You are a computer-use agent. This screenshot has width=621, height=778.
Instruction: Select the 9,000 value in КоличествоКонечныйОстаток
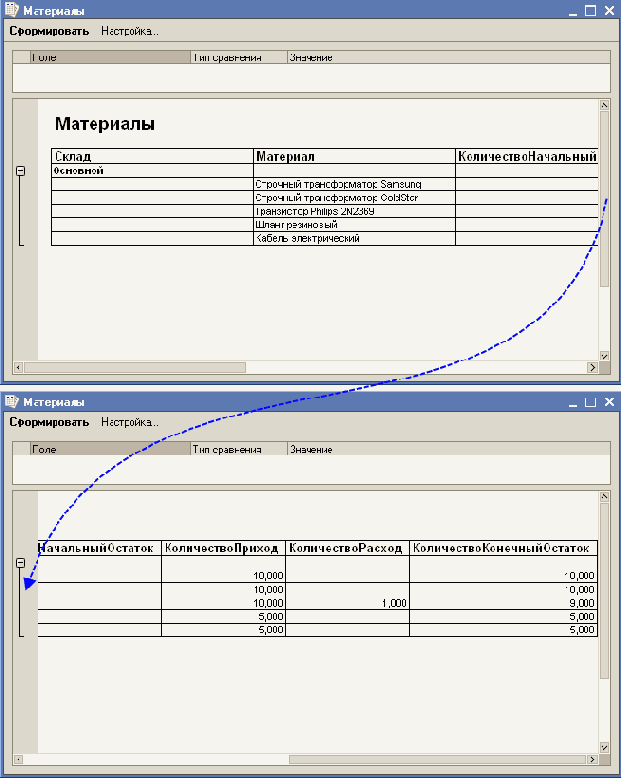tap(580, 604)
